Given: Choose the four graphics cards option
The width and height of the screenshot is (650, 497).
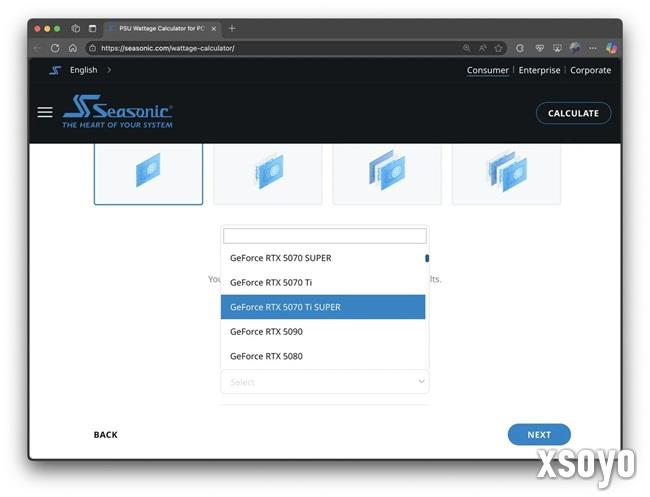Looking at the screenshot, I should tap(506, 173).
